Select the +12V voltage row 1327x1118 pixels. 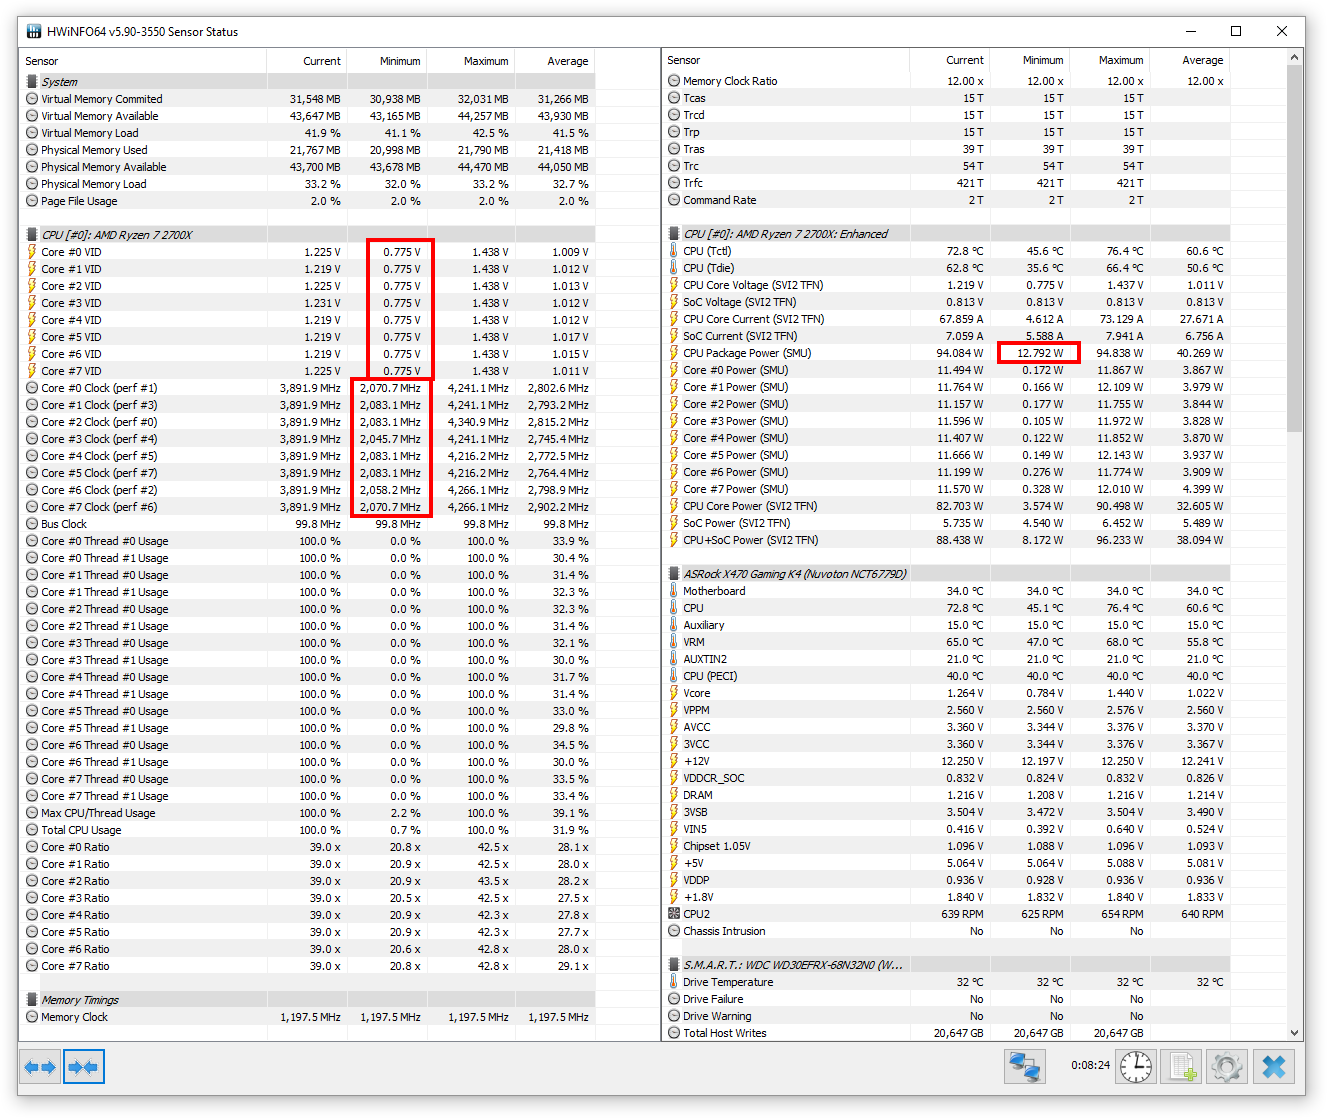click(x=948, y=761)
